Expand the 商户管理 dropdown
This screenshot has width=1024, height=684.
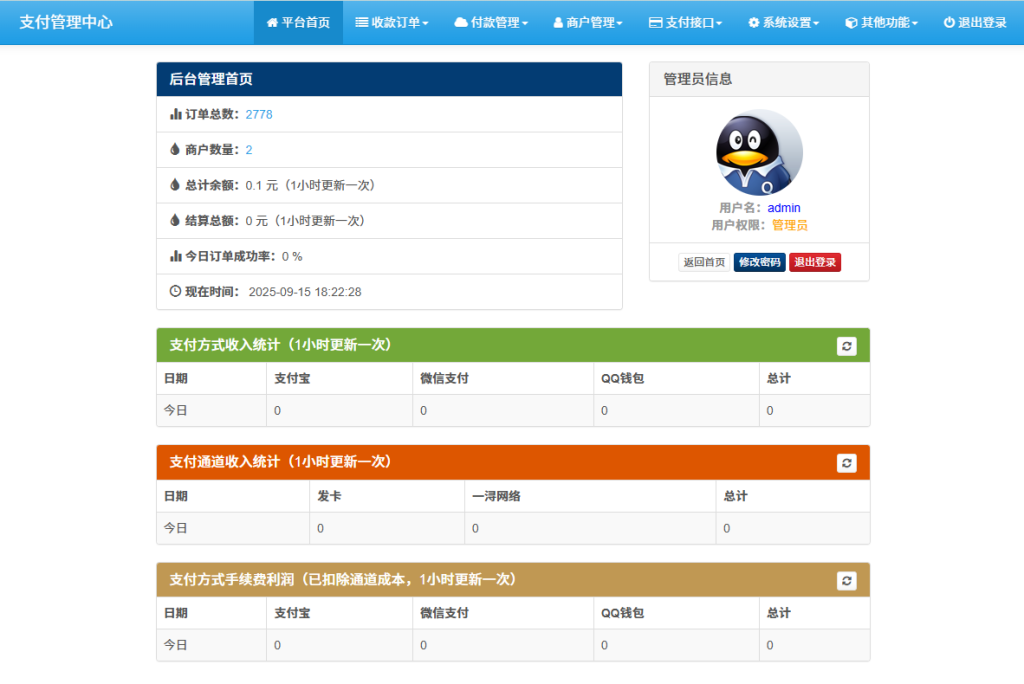point(588,23)
